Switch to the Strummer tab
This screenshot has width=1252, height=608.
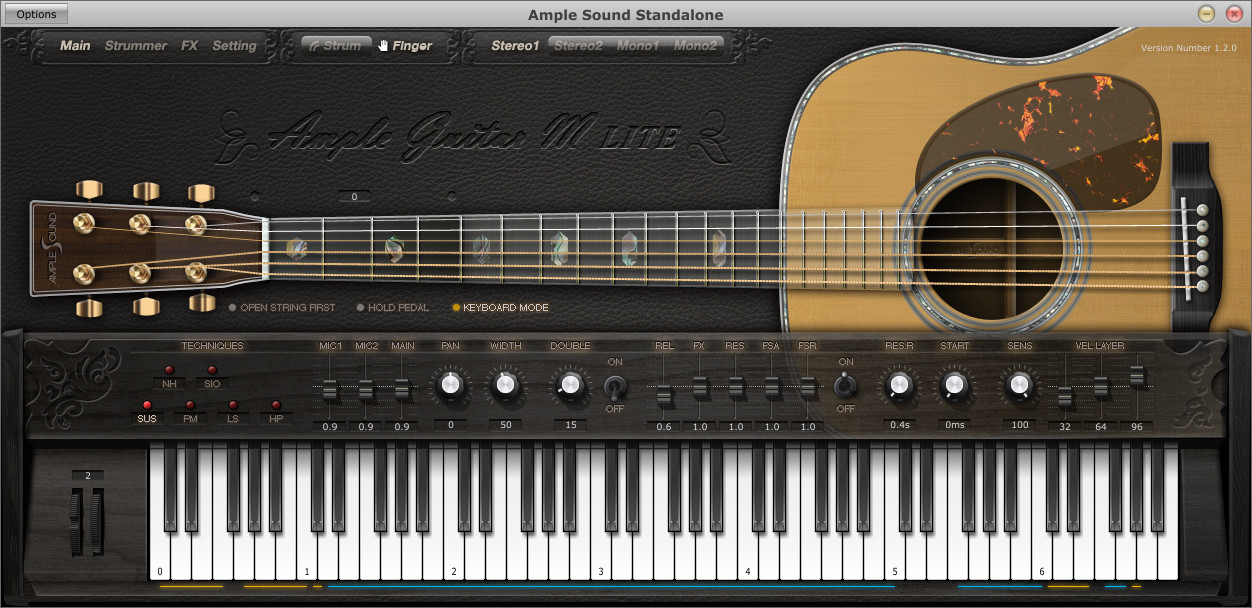136,46
